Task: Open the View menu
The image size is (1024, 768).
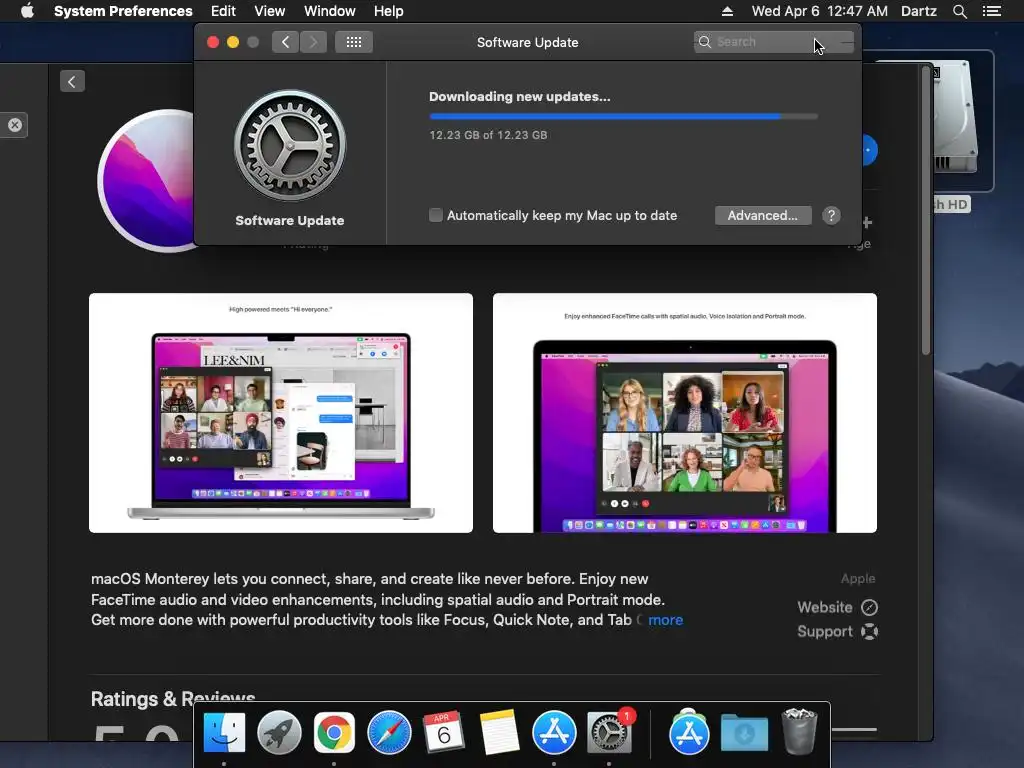Action: tap(269, 11)
